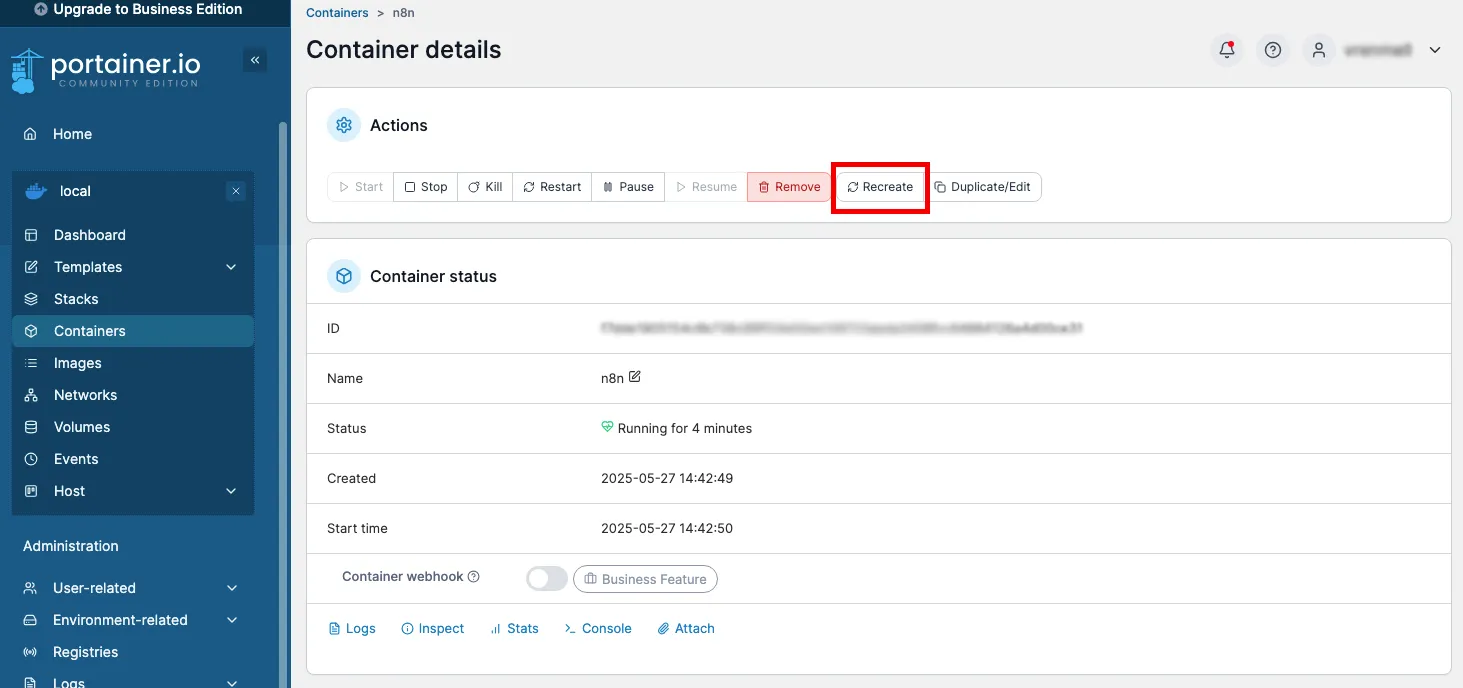
Task: Click the Stop container button
Action: tap(426, 187)
